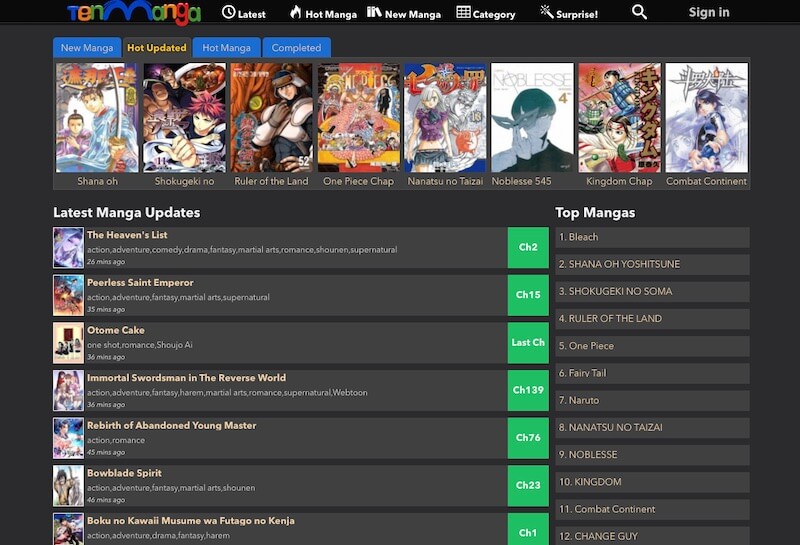Screen dimensions: 800x545
Task: Click the green Ch76 button
Action: coord(528,438)
